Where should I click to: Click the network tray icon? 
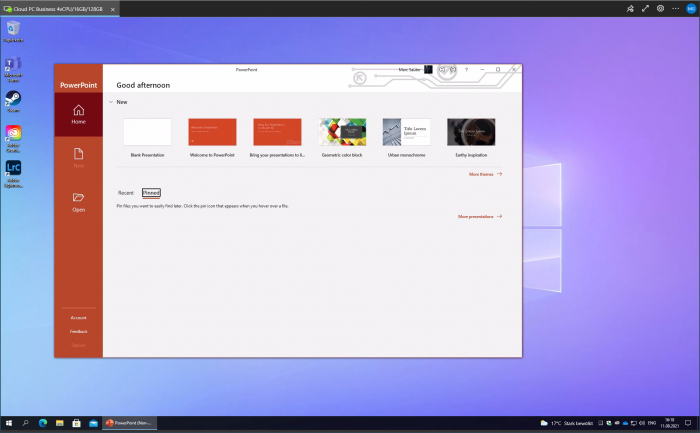point(633,423)
